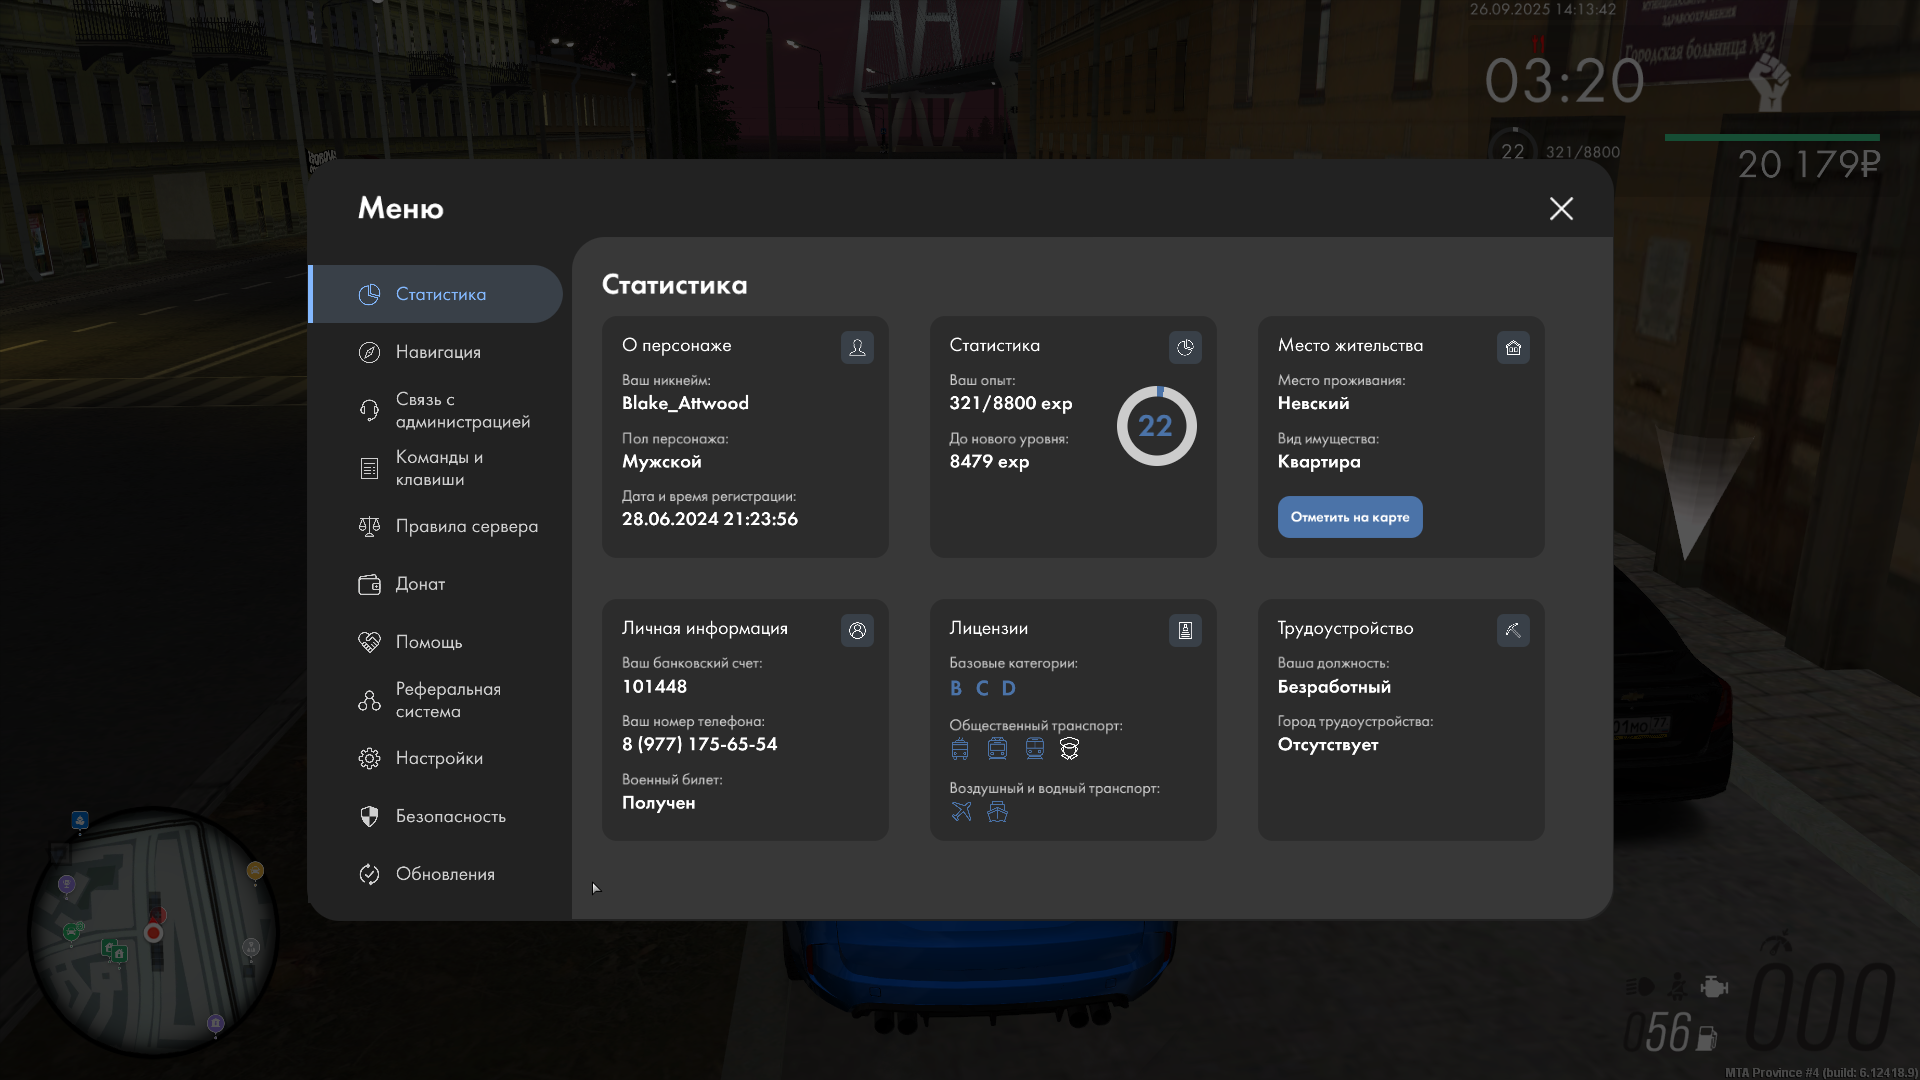Close the Меню window with X

pyautogui.click(x=1561, y=208)
